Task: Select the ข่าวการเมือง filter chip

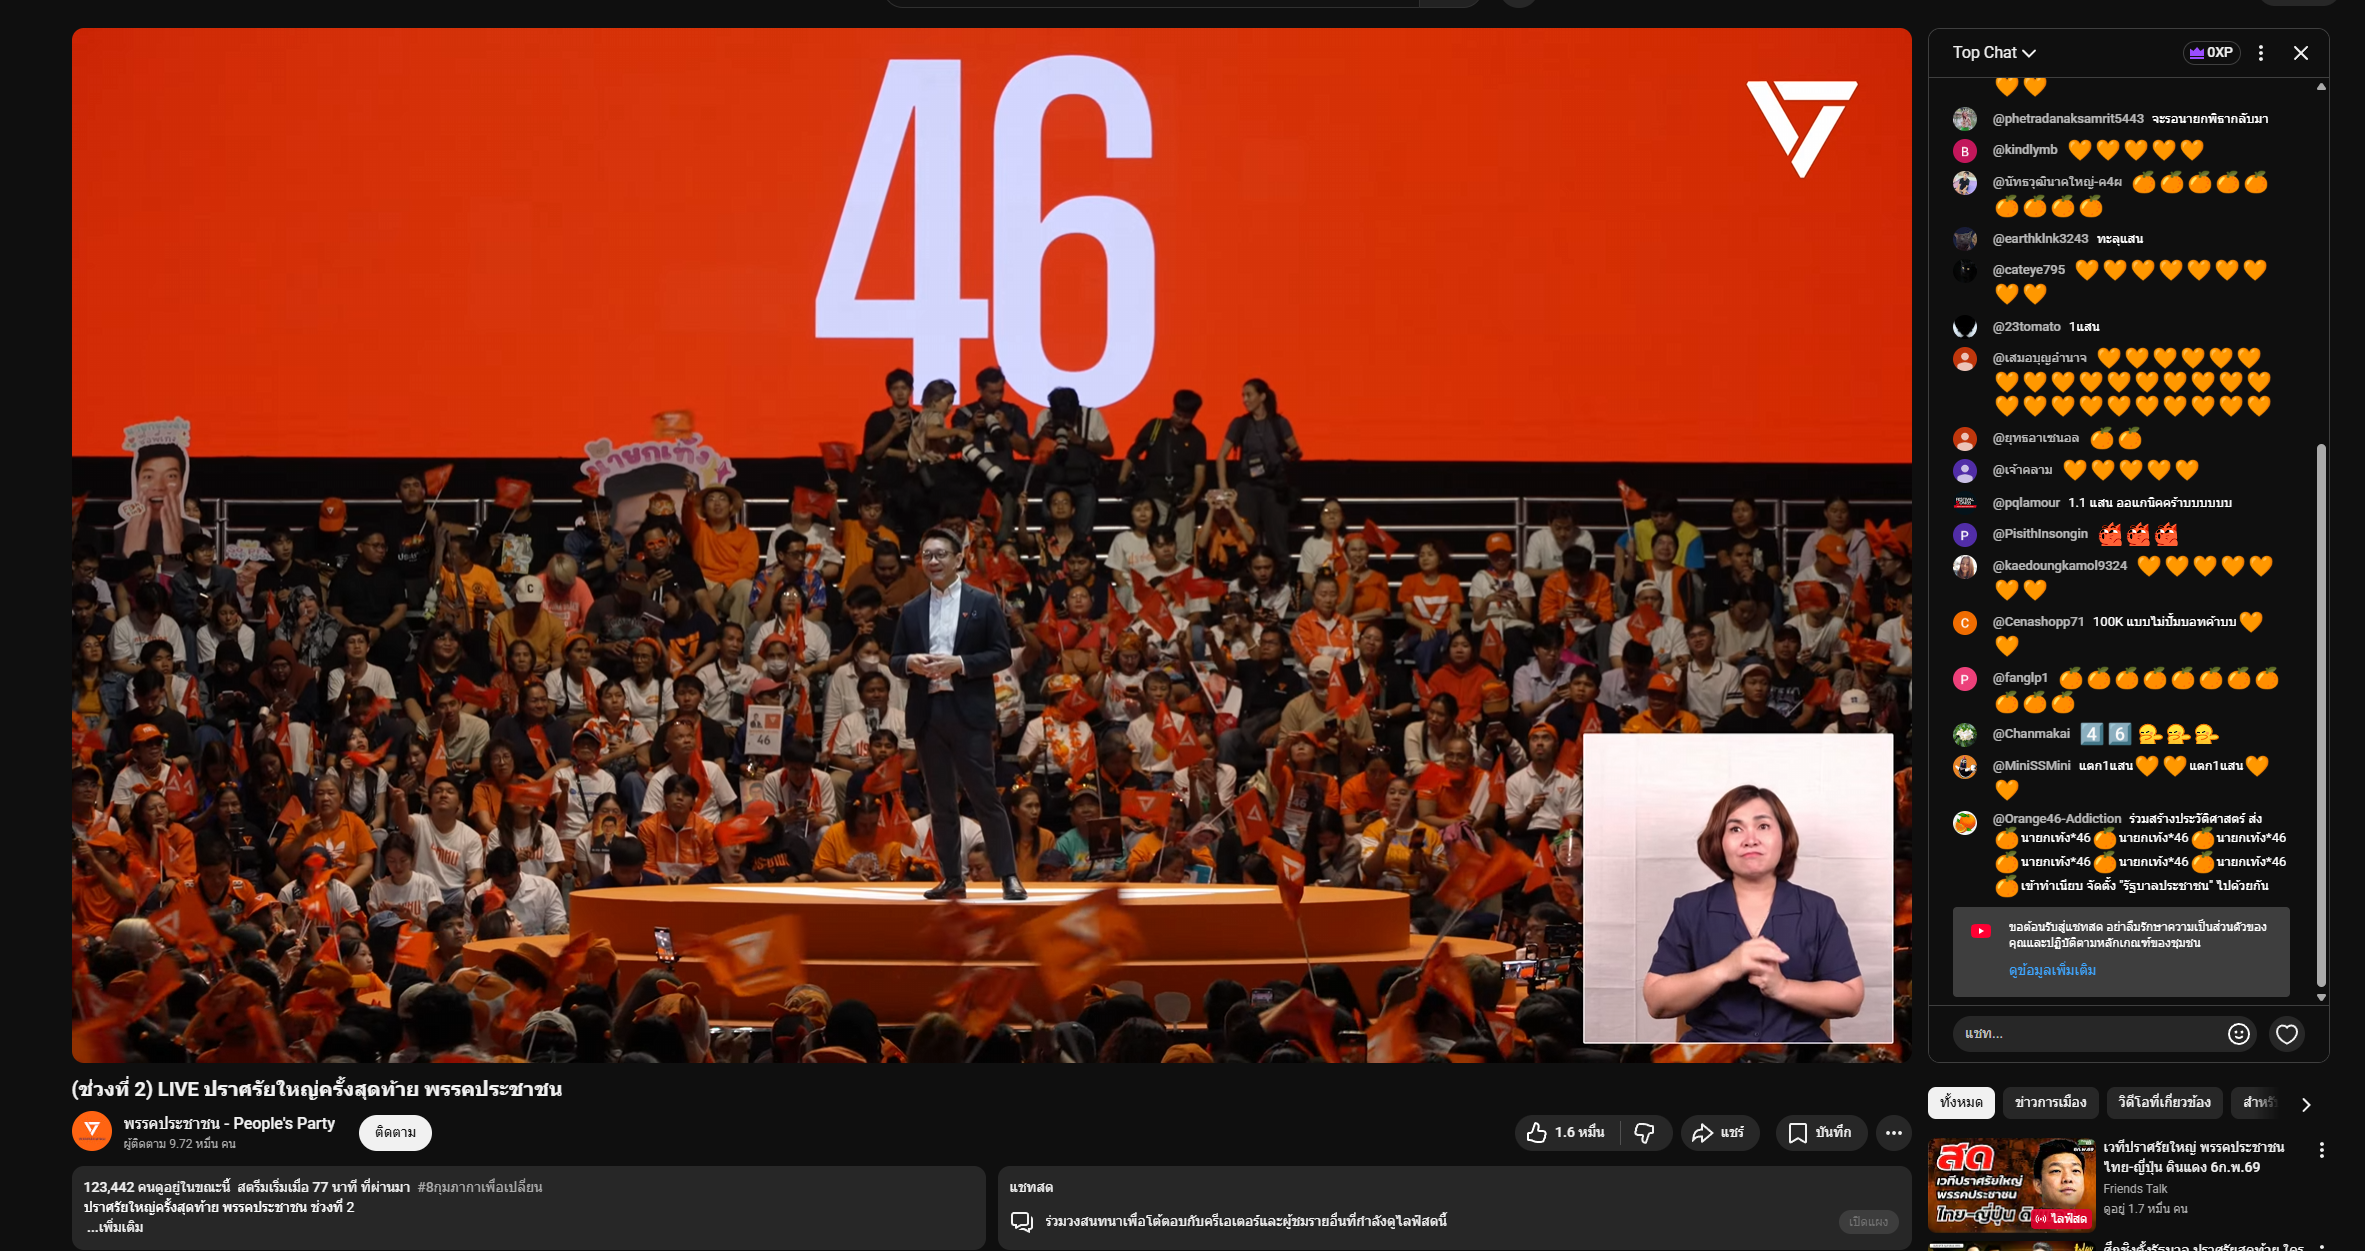Action: (2050, 1102)
